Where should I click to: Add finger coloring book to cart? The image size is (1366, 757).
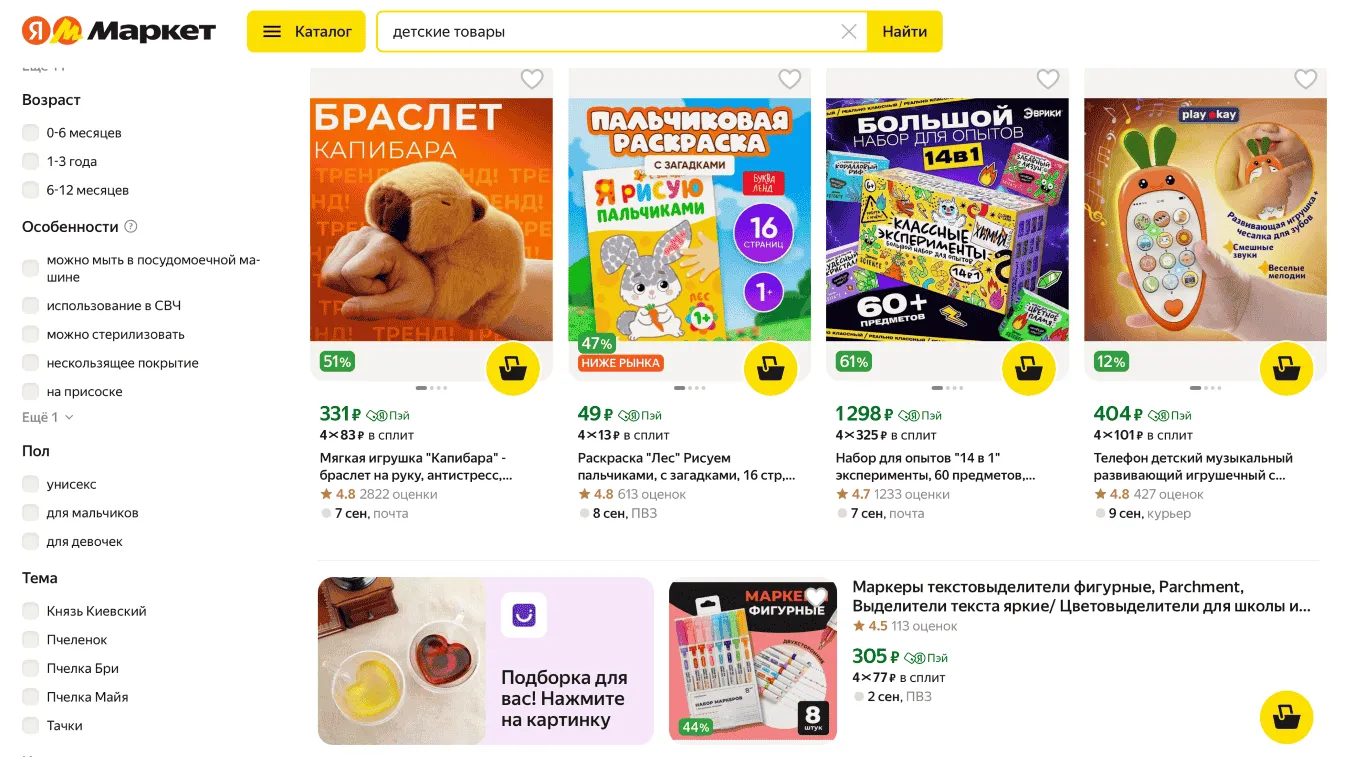coord(771,369)
